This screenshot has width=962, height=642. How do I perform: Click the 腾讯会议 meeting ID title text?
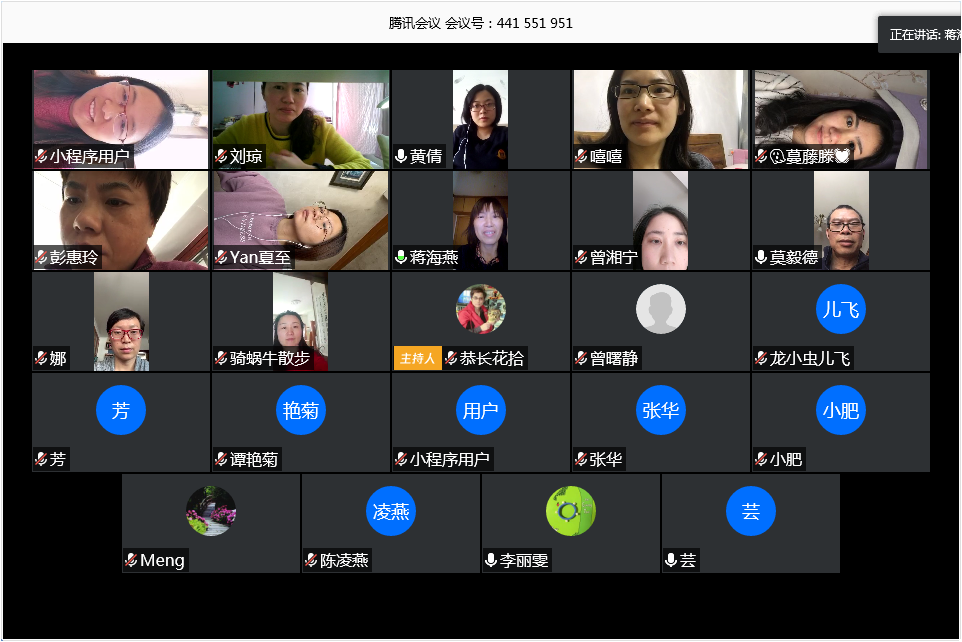481,23
